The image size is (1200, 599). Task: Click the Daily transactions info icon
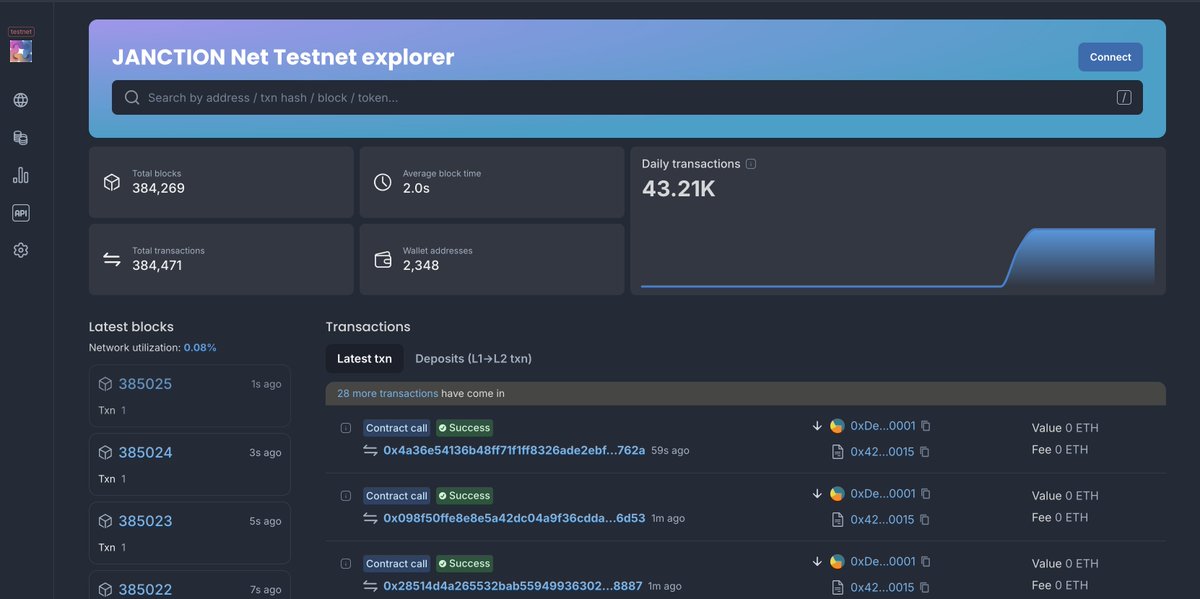coord(751,164)
